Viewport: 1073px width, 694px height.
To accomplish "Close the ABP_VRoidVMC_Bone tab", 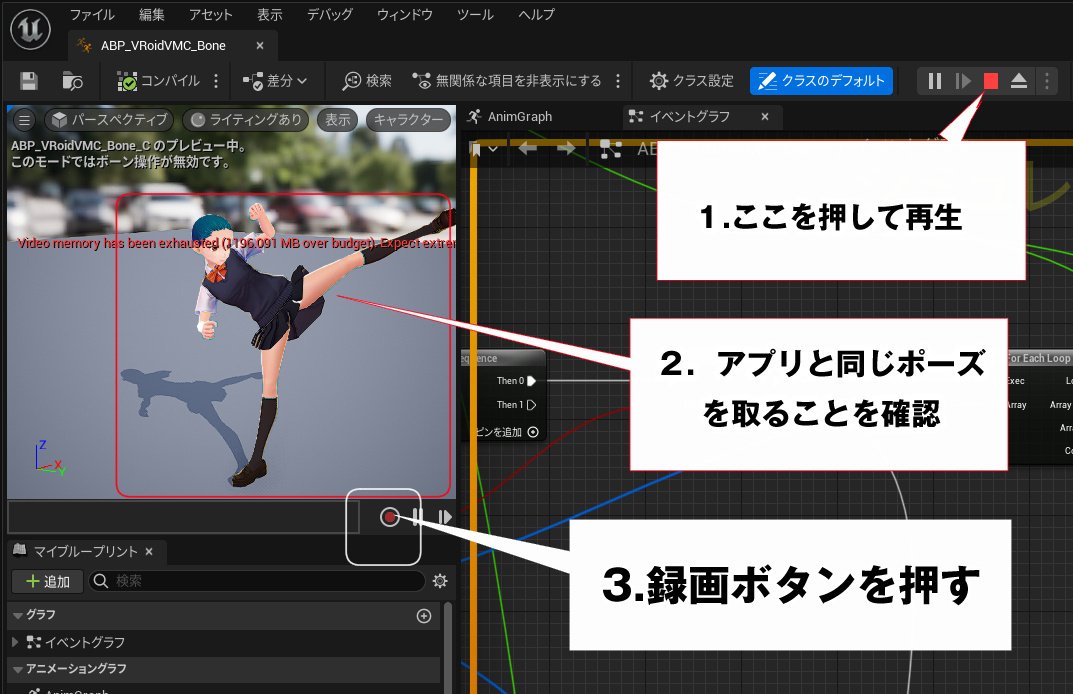I will click(260, 46).
